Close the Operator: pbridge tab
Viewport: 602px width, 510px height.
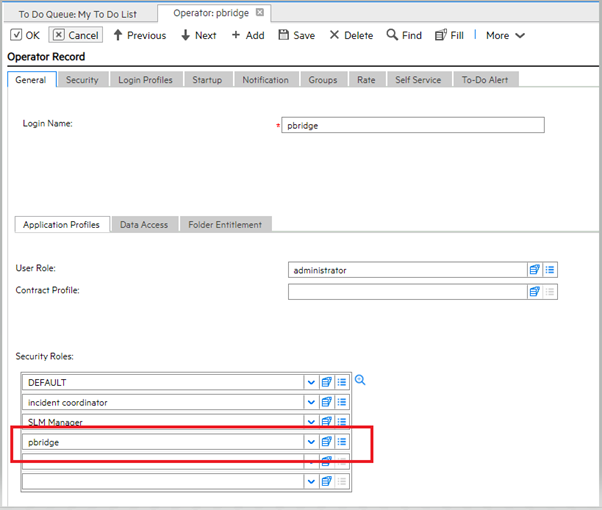click(260, 12)
